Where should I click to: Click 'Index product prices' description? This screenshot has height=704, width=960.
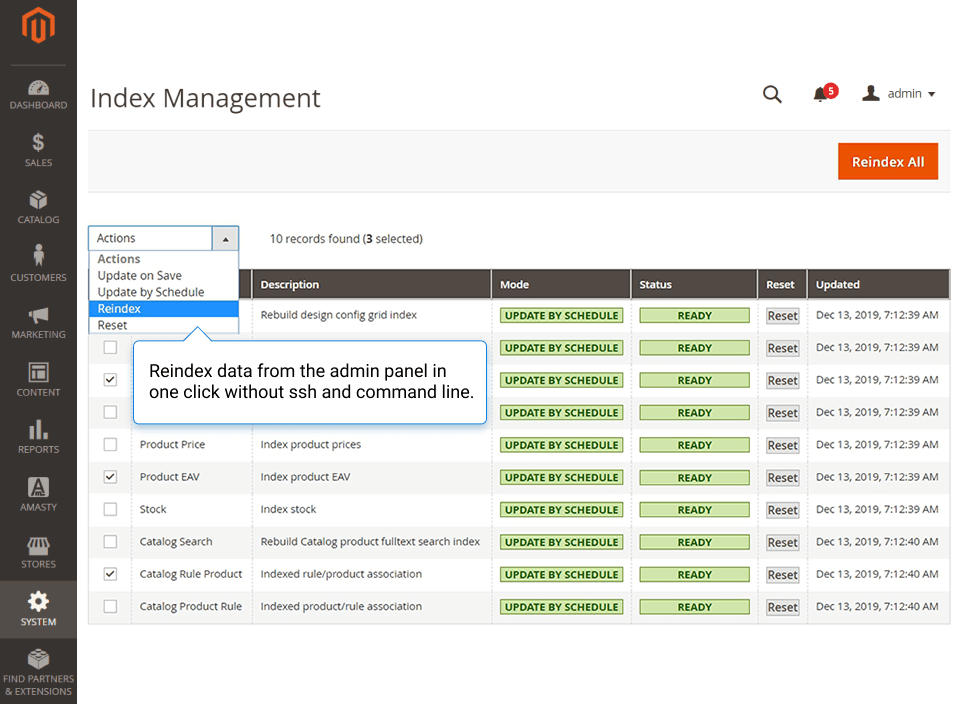click(310, 444)
